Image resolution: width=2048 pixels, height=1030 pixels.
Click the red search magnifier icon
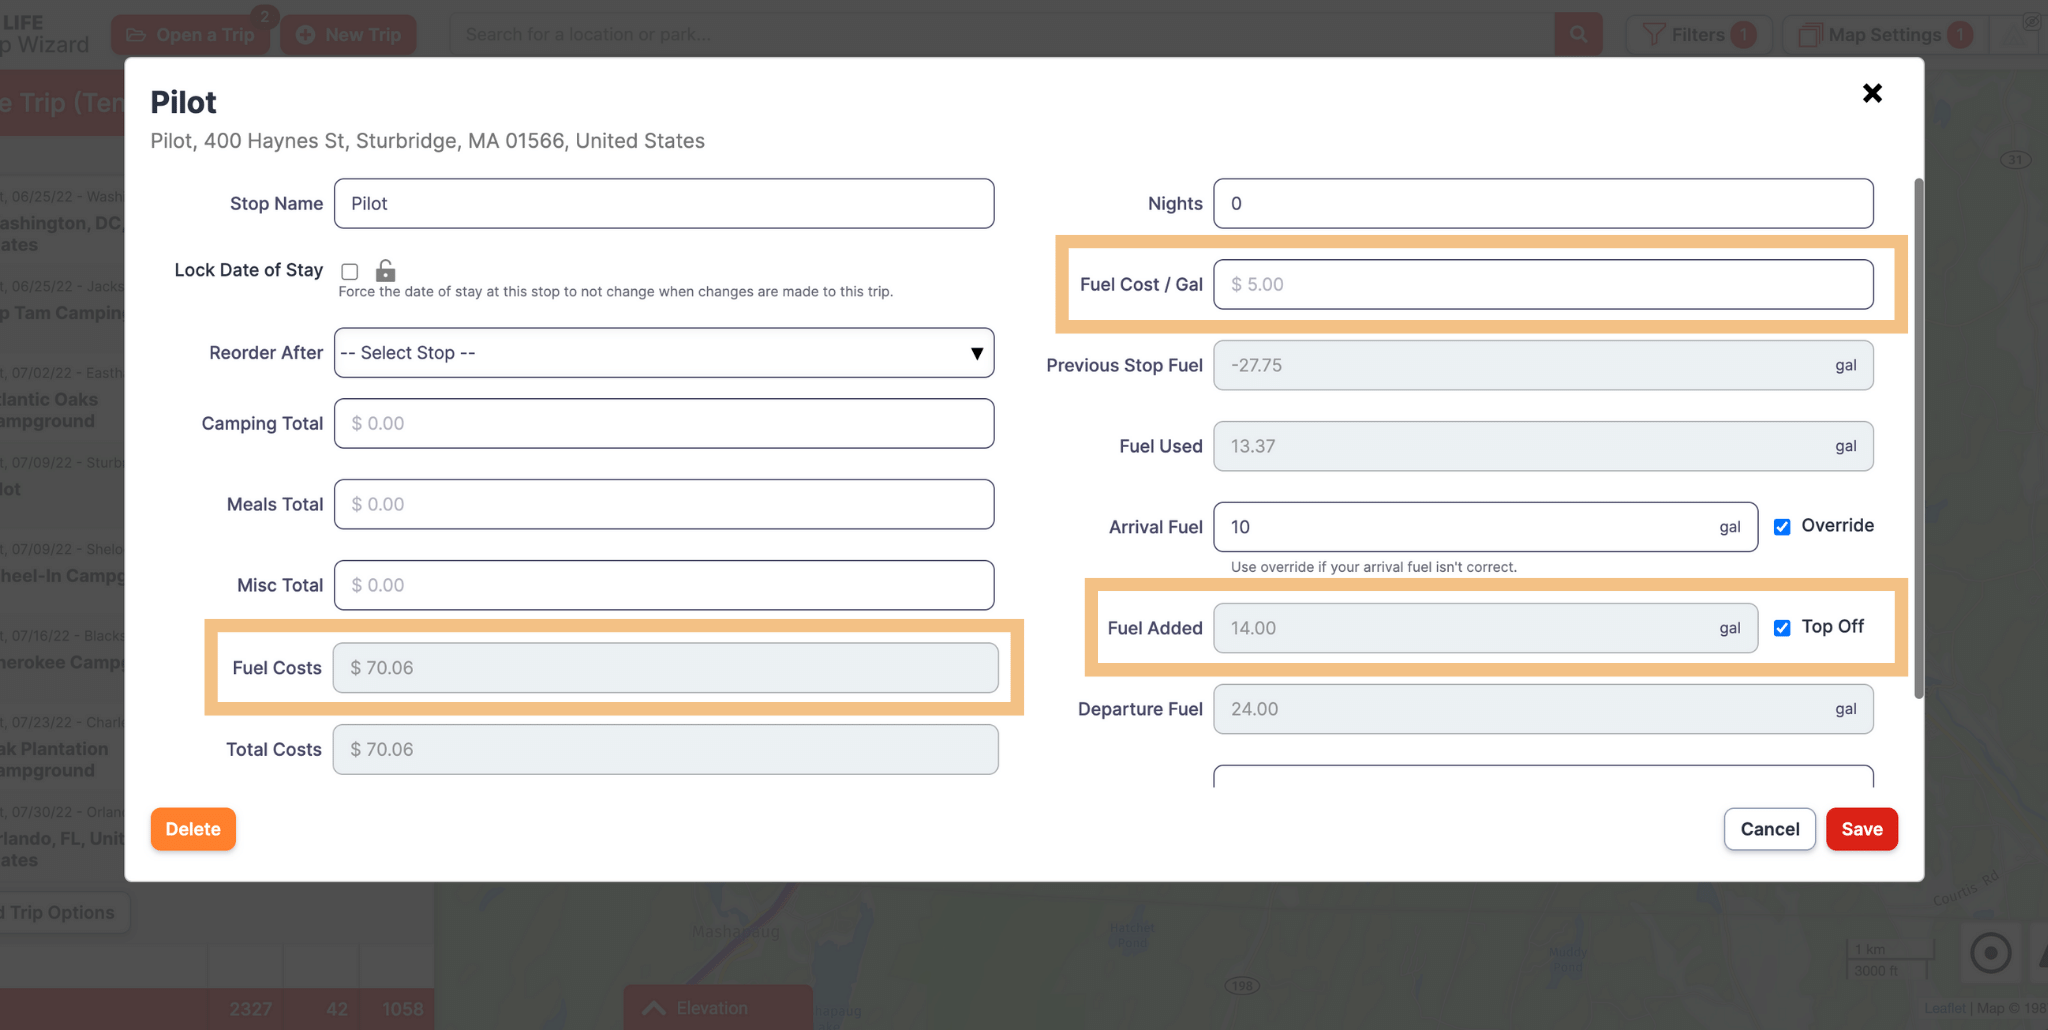[1578, 34]
